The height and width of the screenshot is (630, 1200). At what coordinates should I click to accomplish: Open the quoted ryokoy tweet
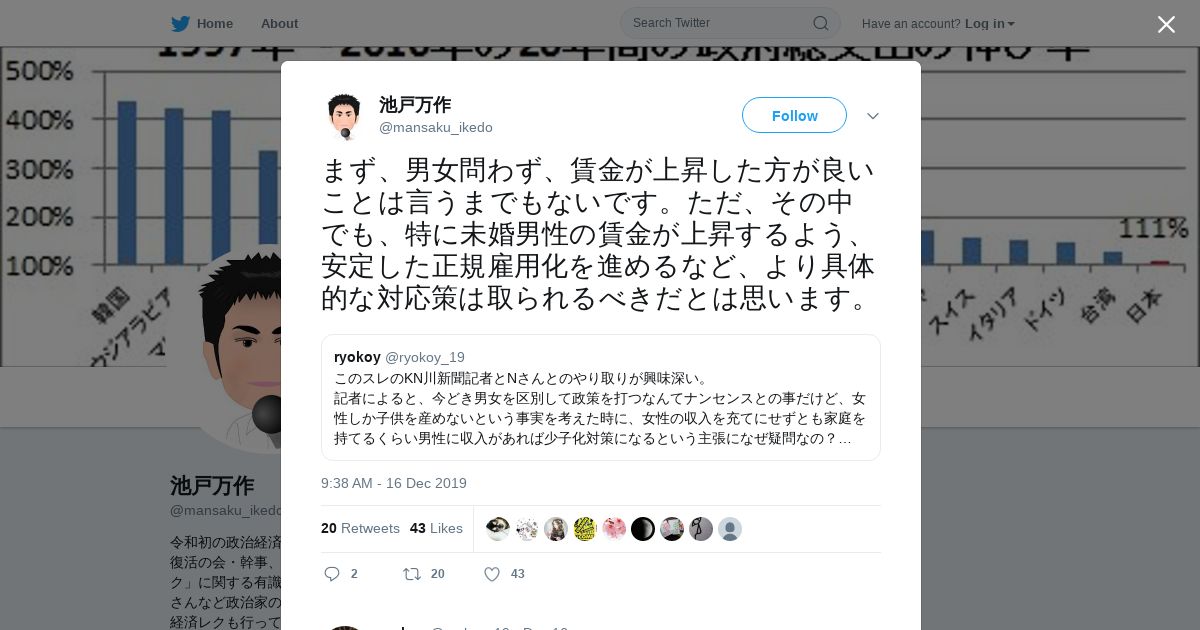click(600, 397)
